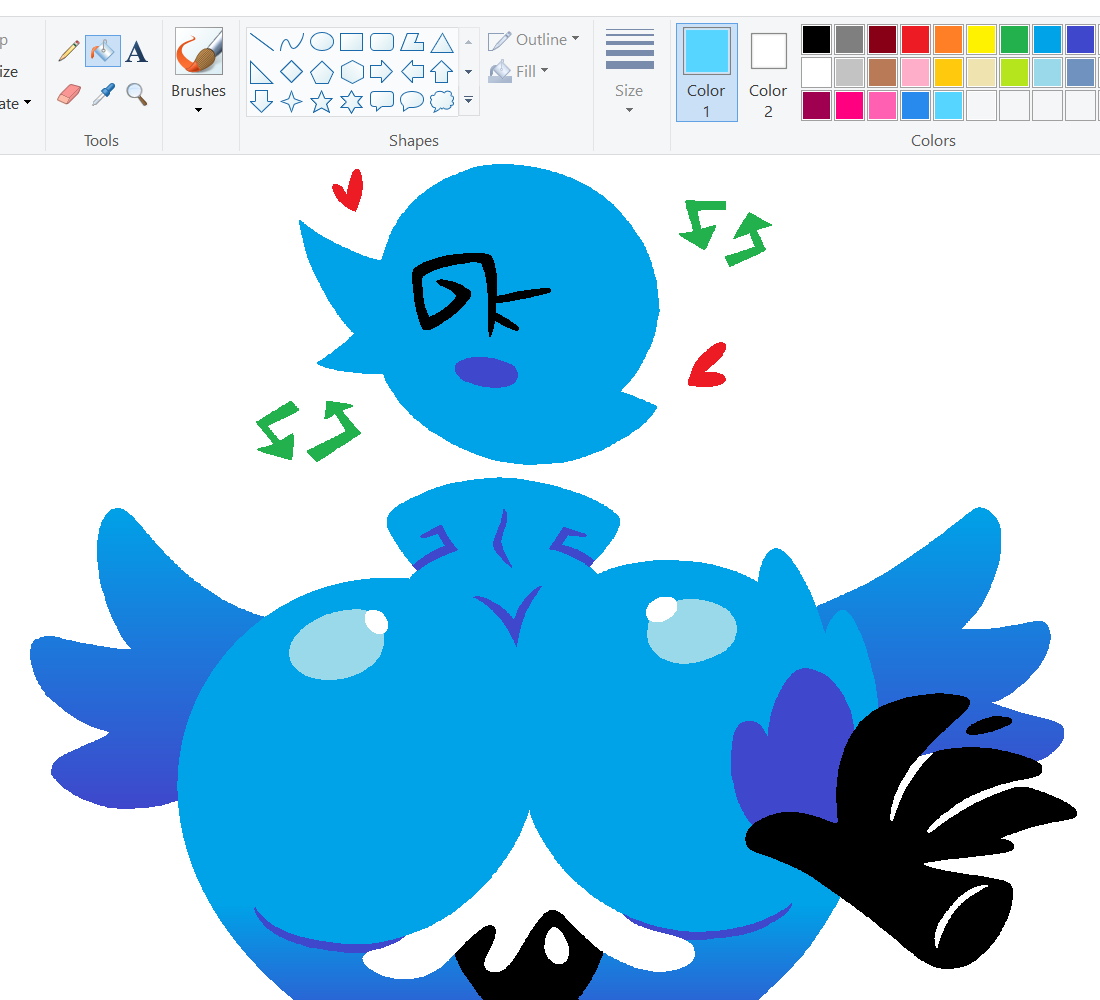Screen dimensions: 1100x1000
Task: Pick the dark red palette swatch
Action: click(x=883, y=39)
